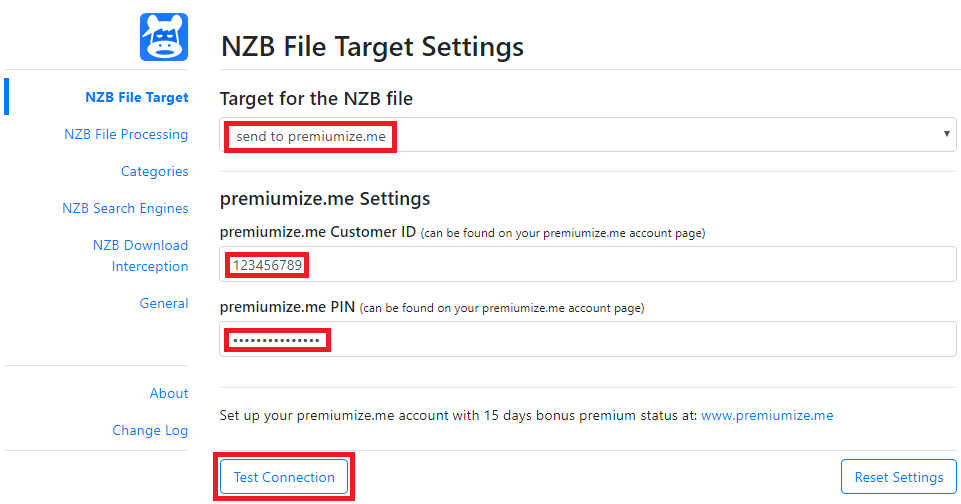Screen dimensions: 961x504
Task: Open the Categories settings page
Action: click(154, 171)
